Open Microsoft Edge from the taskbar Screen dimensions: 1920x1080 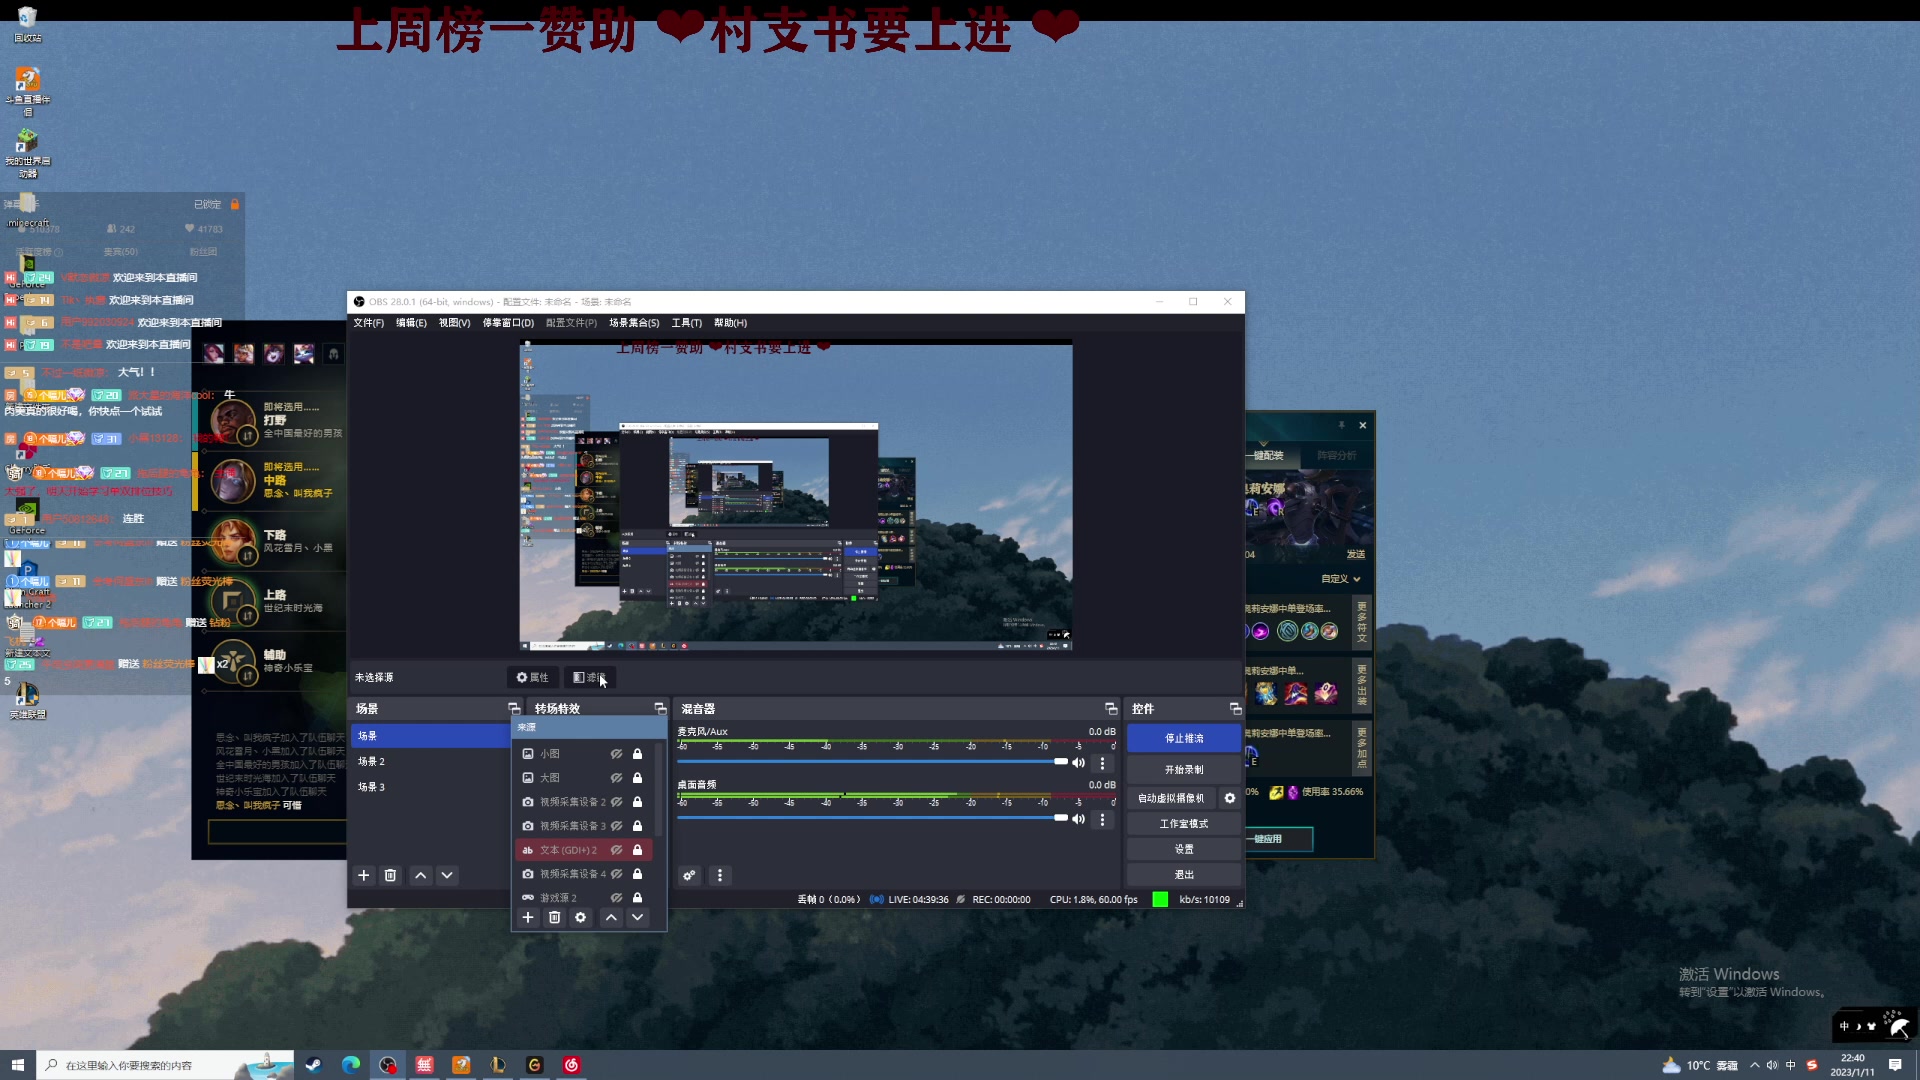(x=350, y=1065)
